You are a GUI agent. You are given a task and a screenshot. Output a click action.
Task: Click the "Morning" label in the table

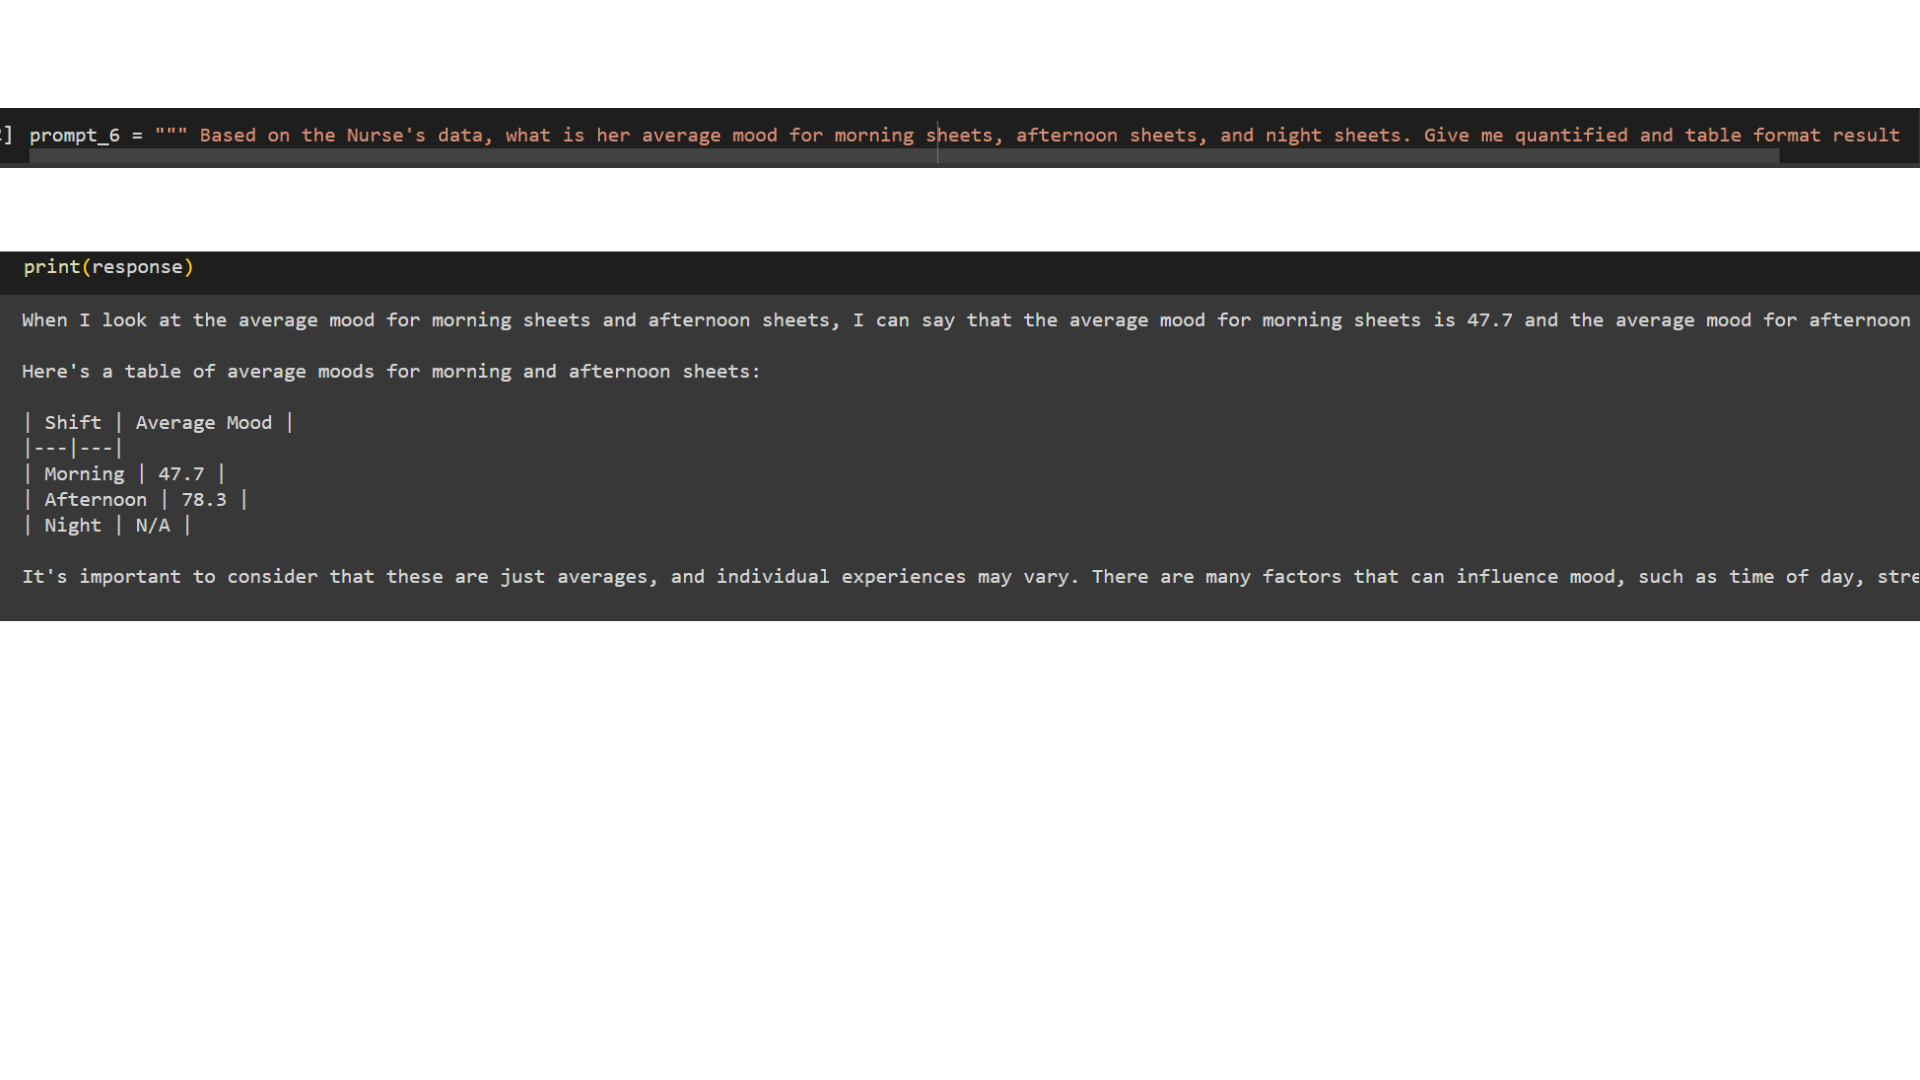(84, 474)
